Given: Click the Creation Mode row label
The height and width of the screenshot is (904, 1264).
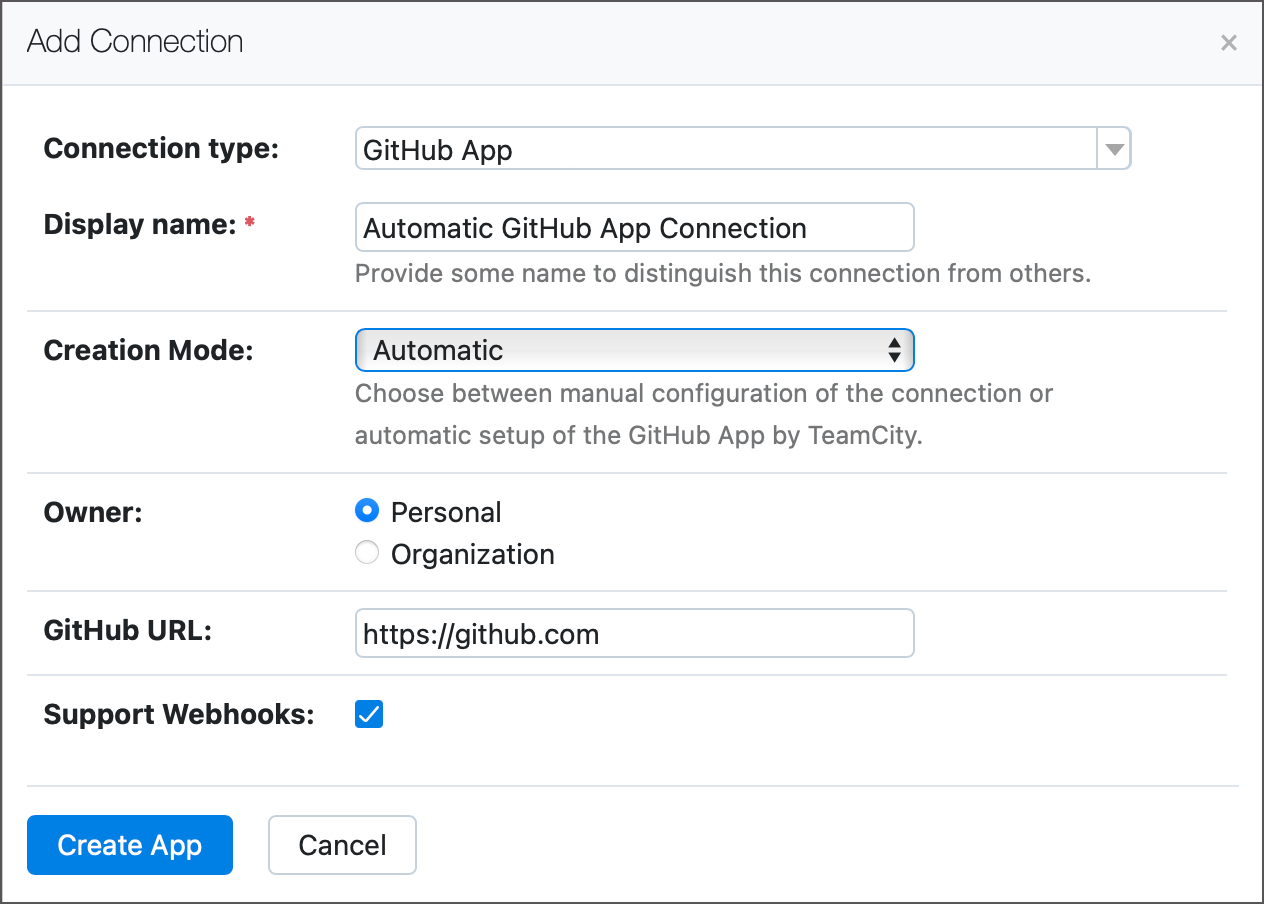Looking at the screenshot, I should (x=147, y=350).
